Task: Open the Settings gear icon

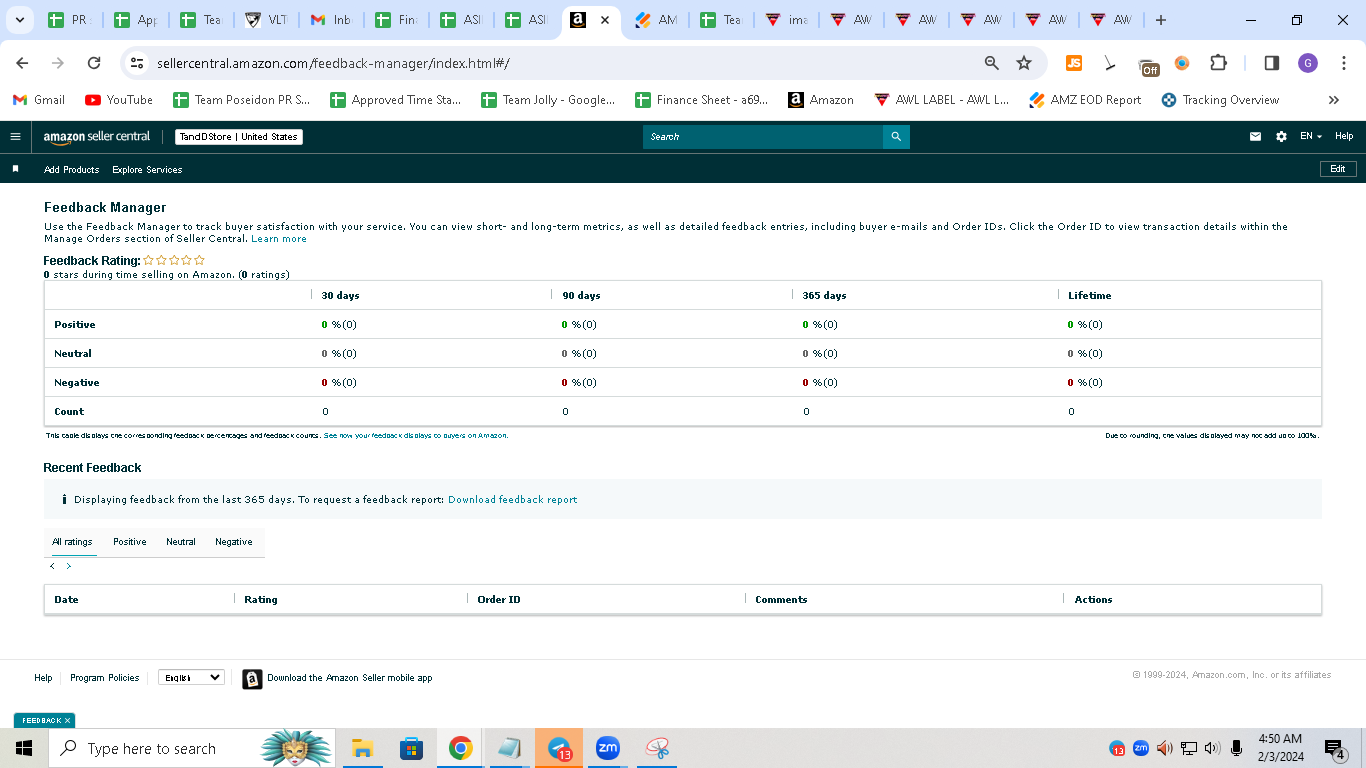Action: pos(1281,137)
